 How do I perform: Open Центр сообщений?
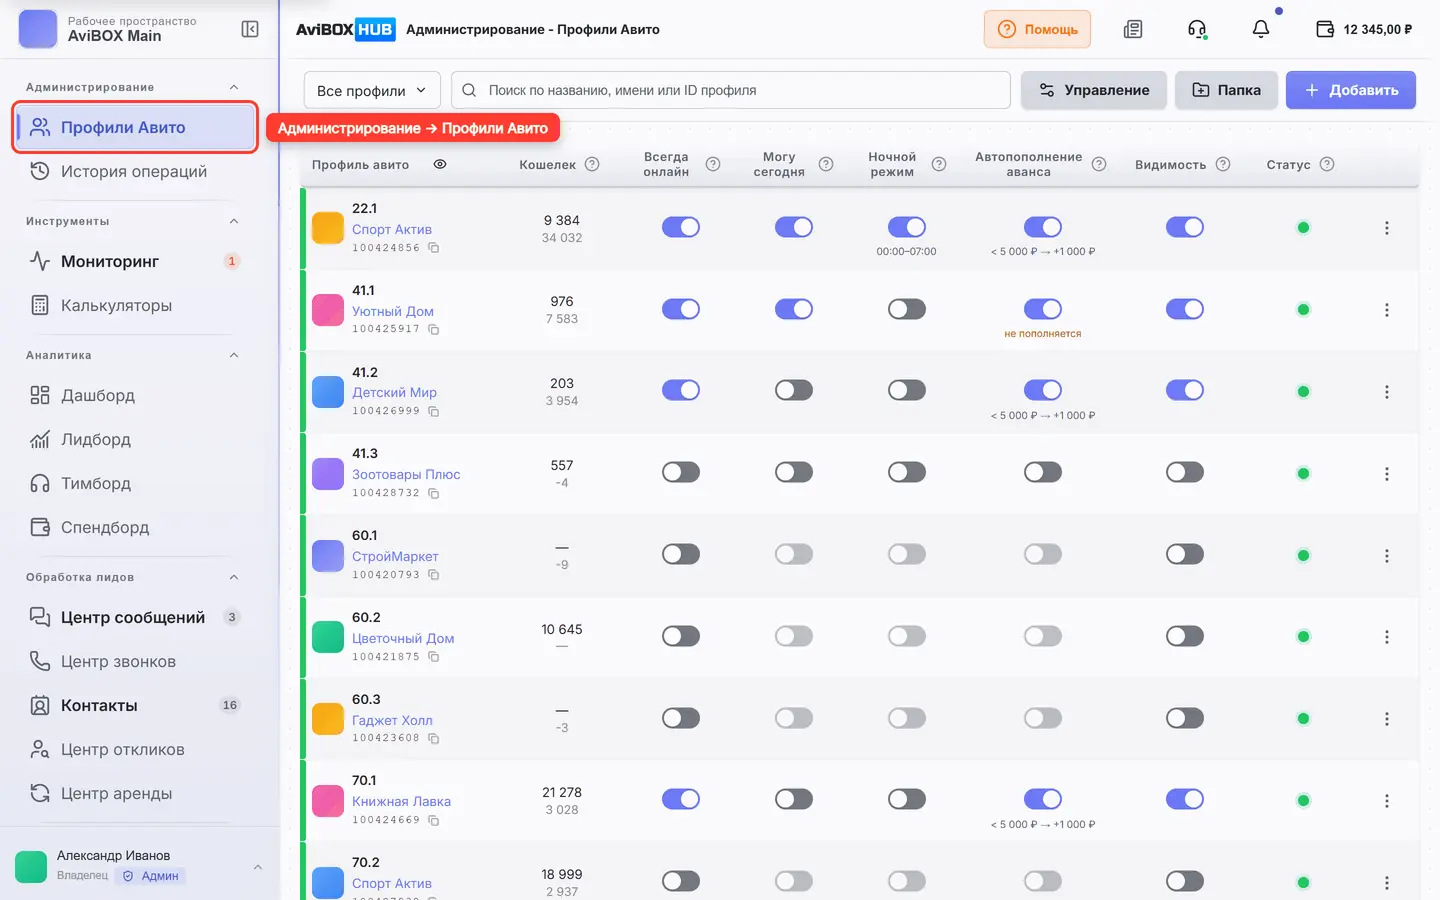pos(135,617)
